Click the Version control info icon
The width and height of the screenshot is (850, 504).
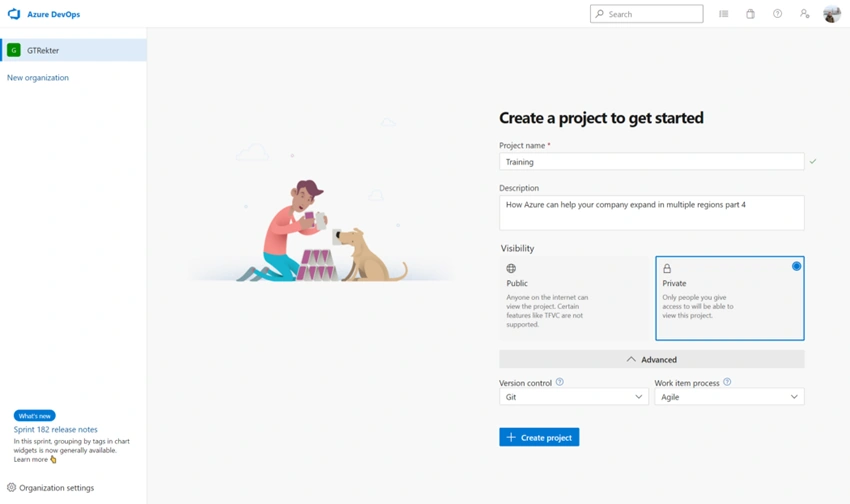click(559, 382)
